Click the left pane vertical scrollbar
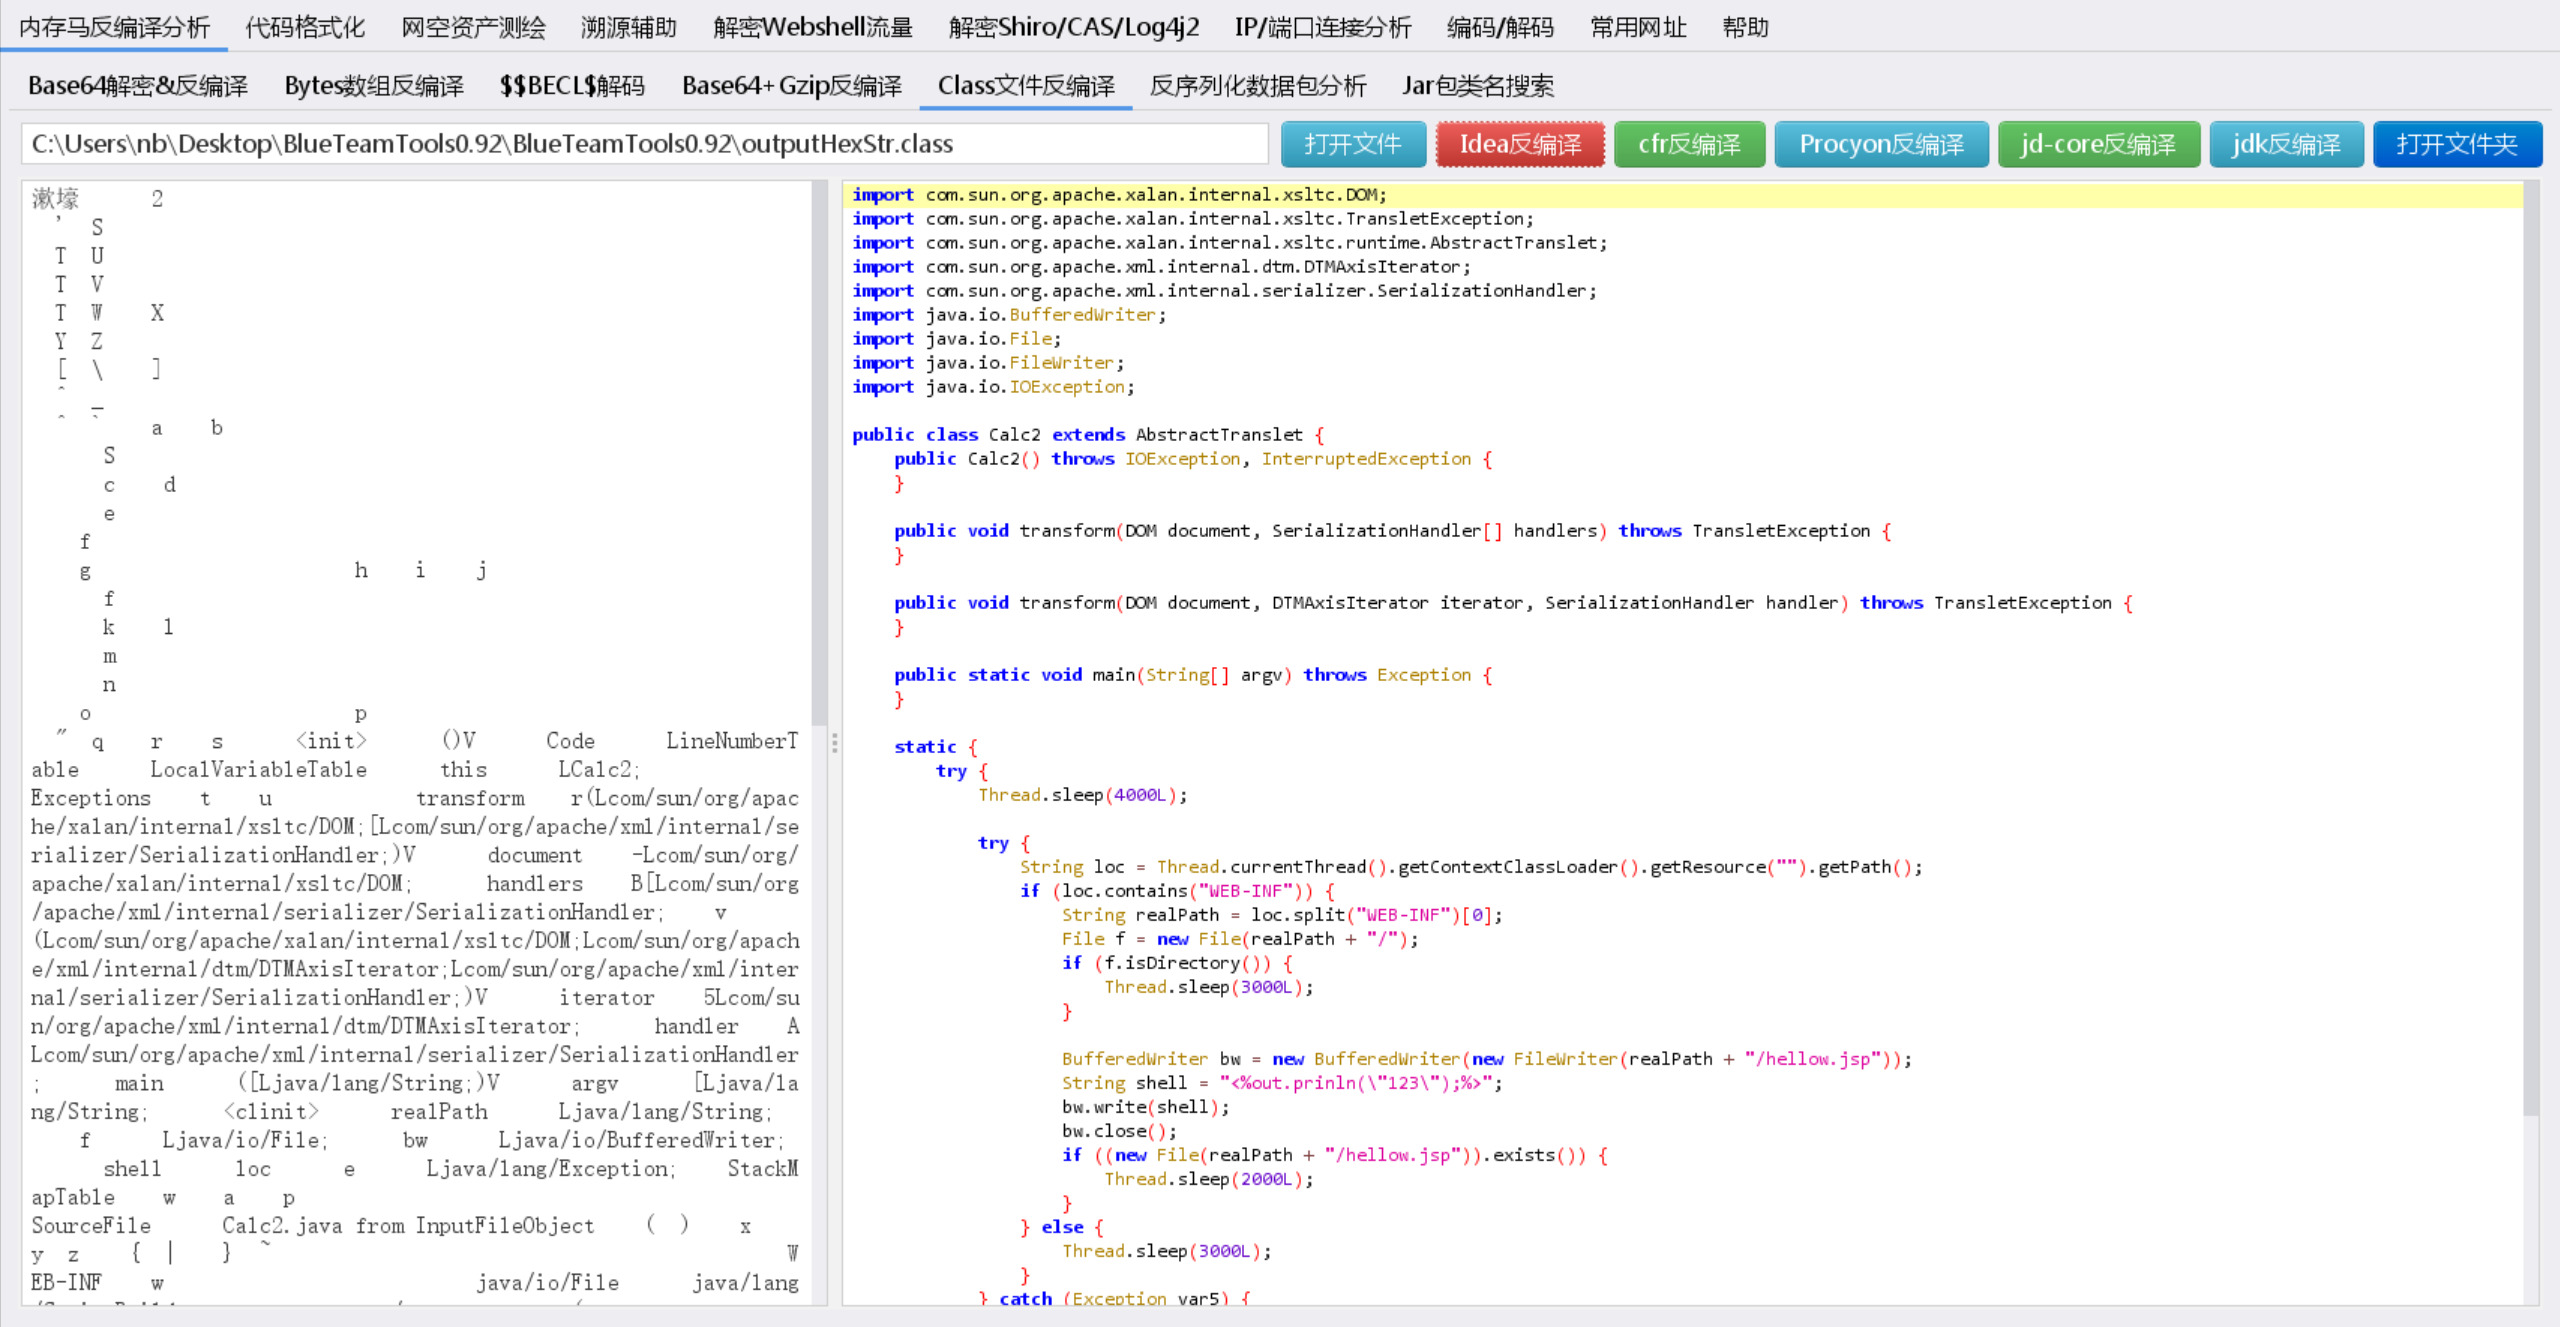Screen dimensions: 2560x1327 coord(819,450)
